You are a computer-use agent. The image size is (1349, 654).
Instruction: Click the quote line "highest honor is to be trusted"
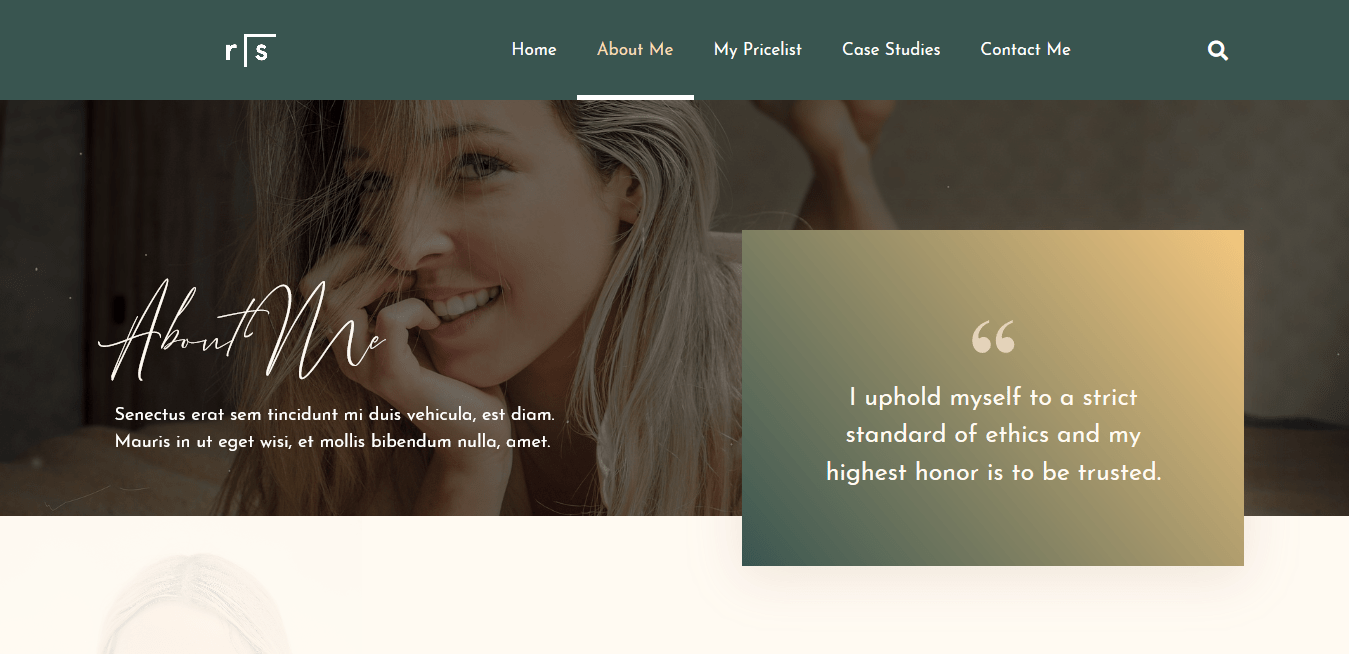993,472
